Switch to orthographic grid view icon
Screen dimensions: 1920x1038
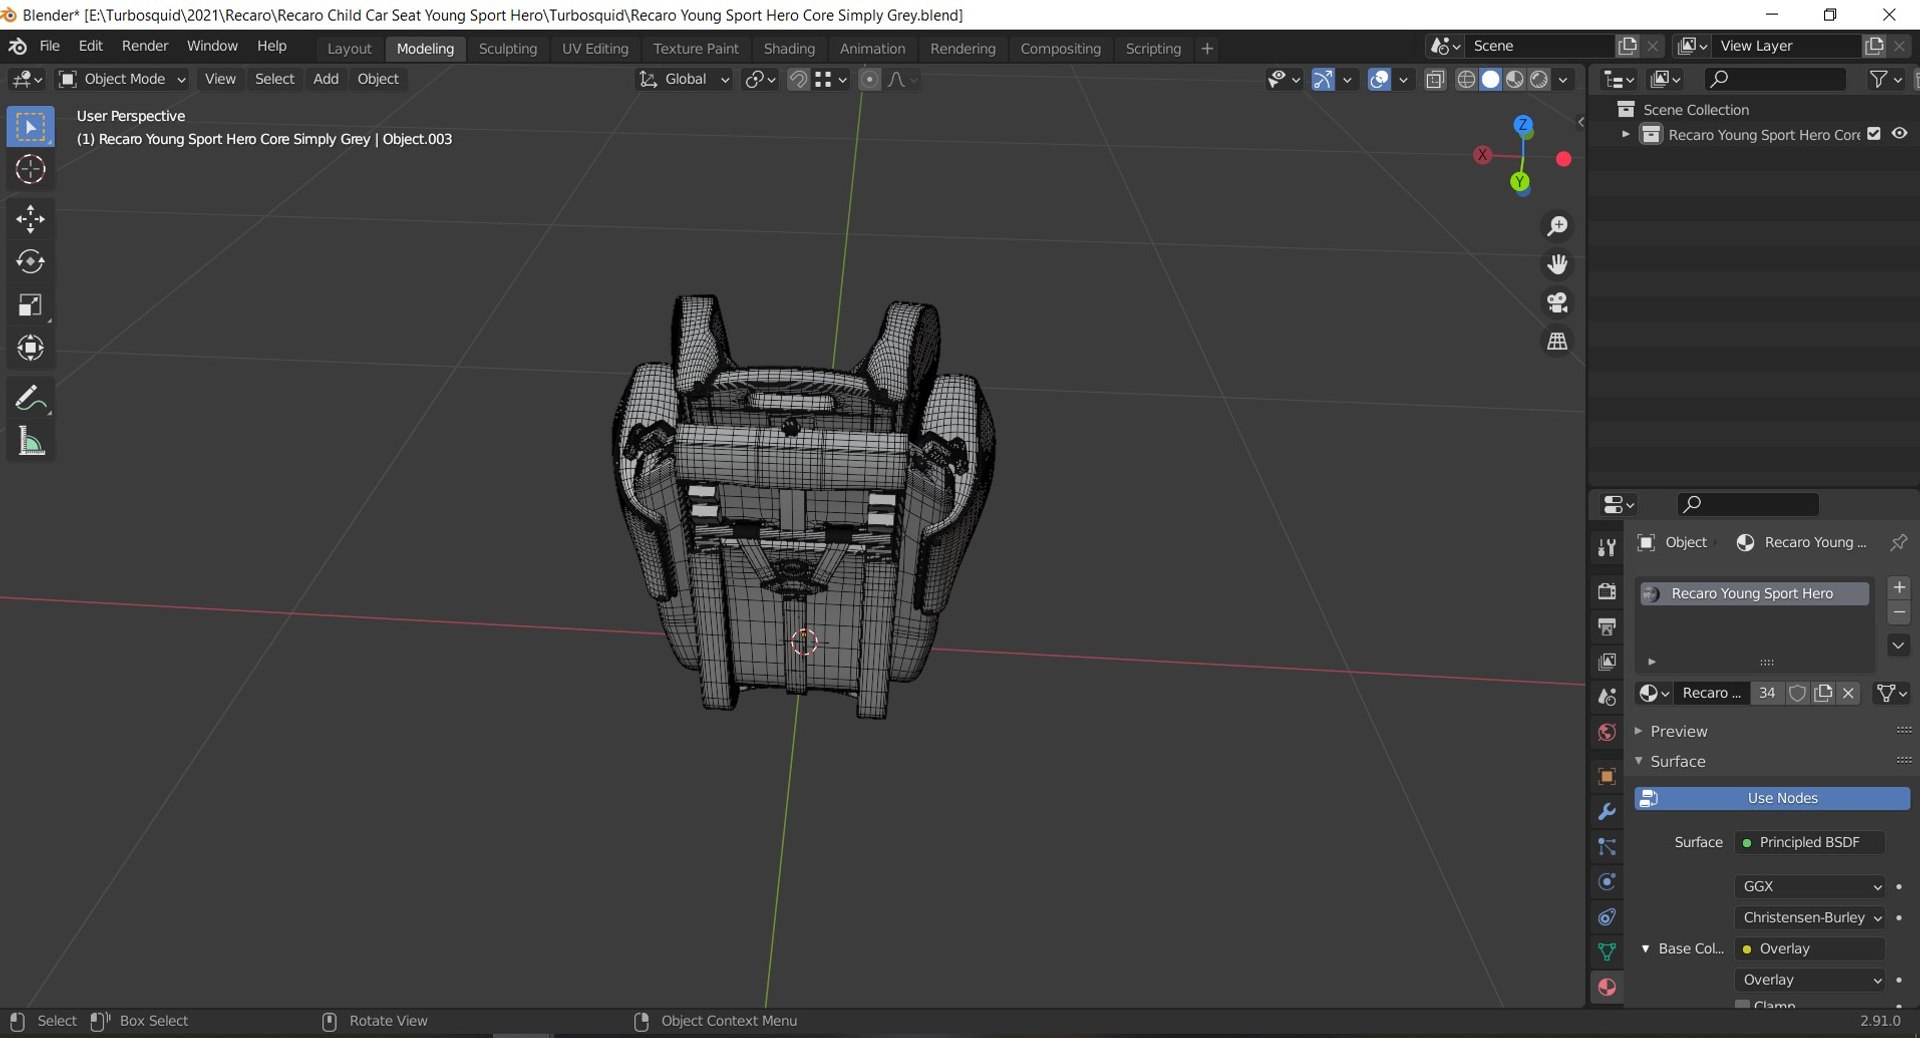click(x=1557, y=342)
